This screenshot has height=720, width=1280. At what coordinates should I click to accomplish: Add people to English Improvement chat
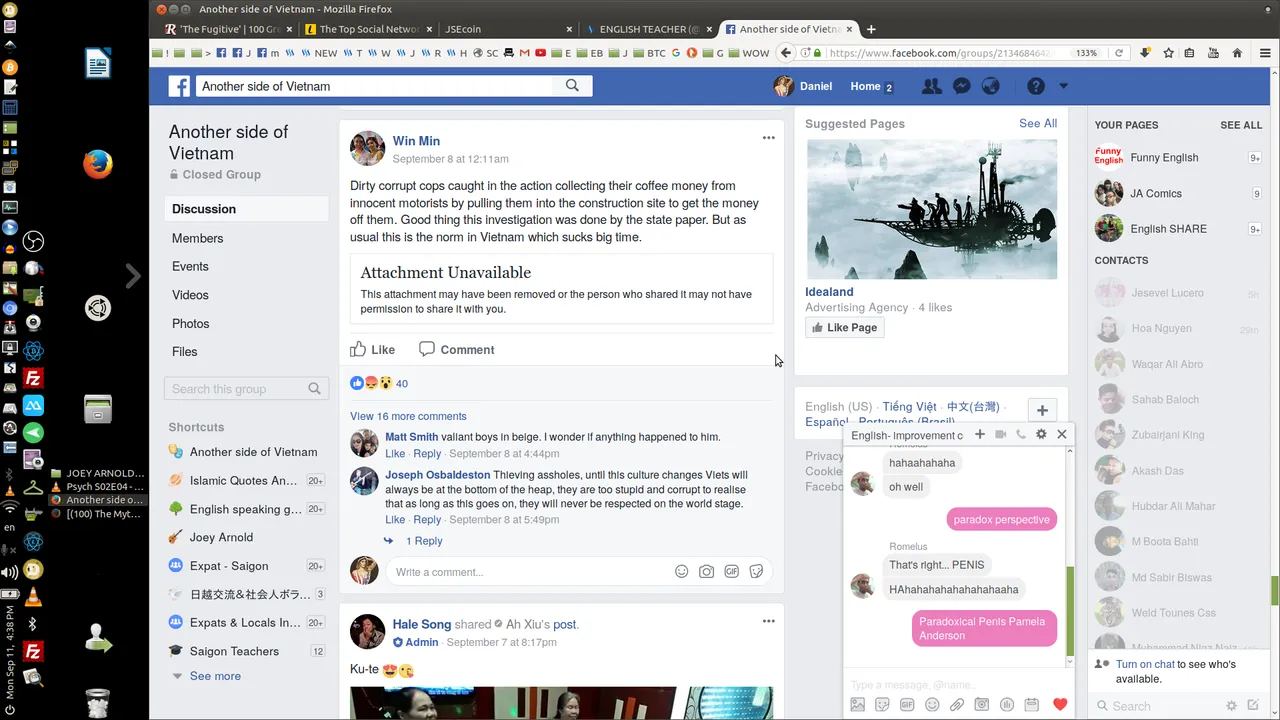(x=980, y=434)
